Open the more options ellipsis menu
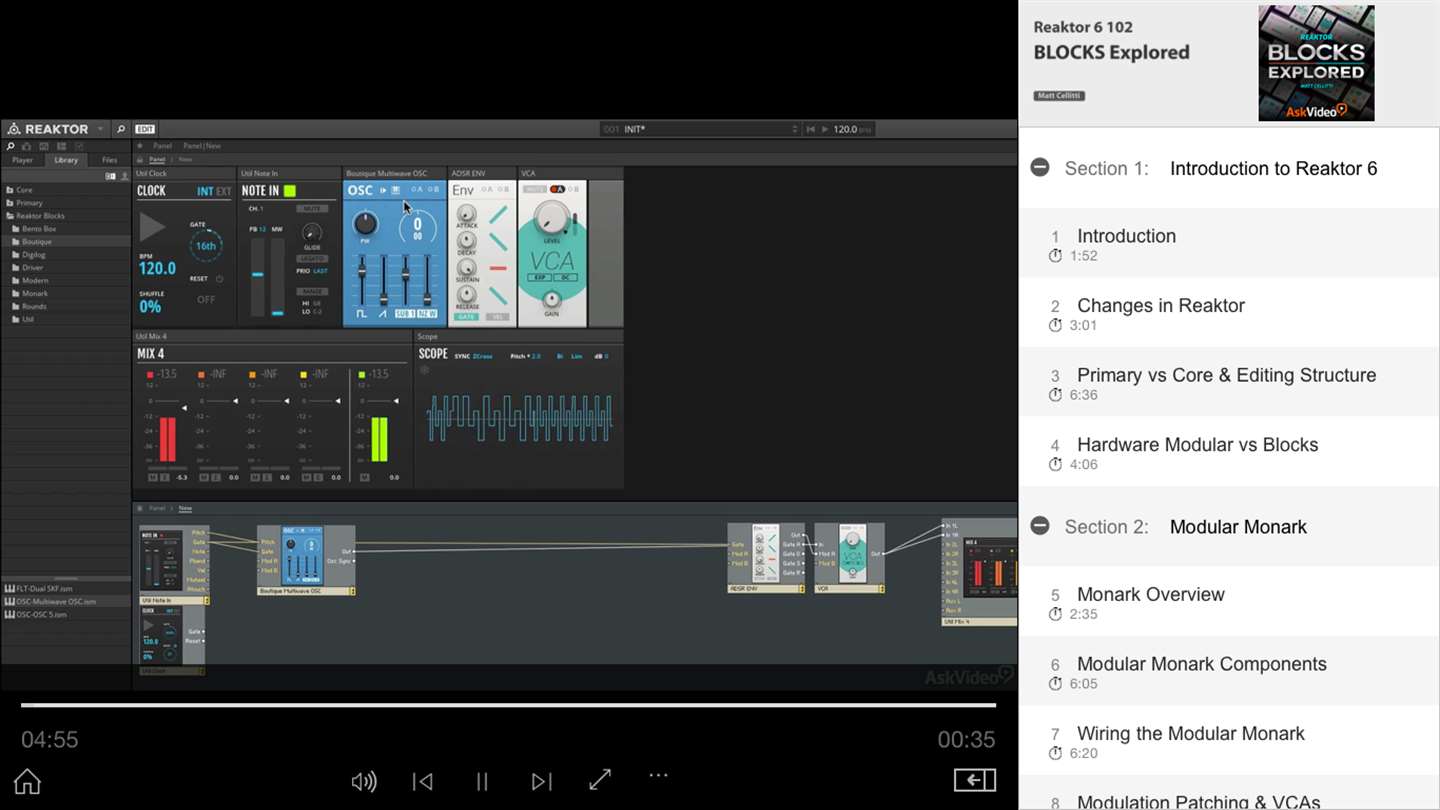Screen dimensions: 1440x810 pyautogui.click(x=658, y=775)
